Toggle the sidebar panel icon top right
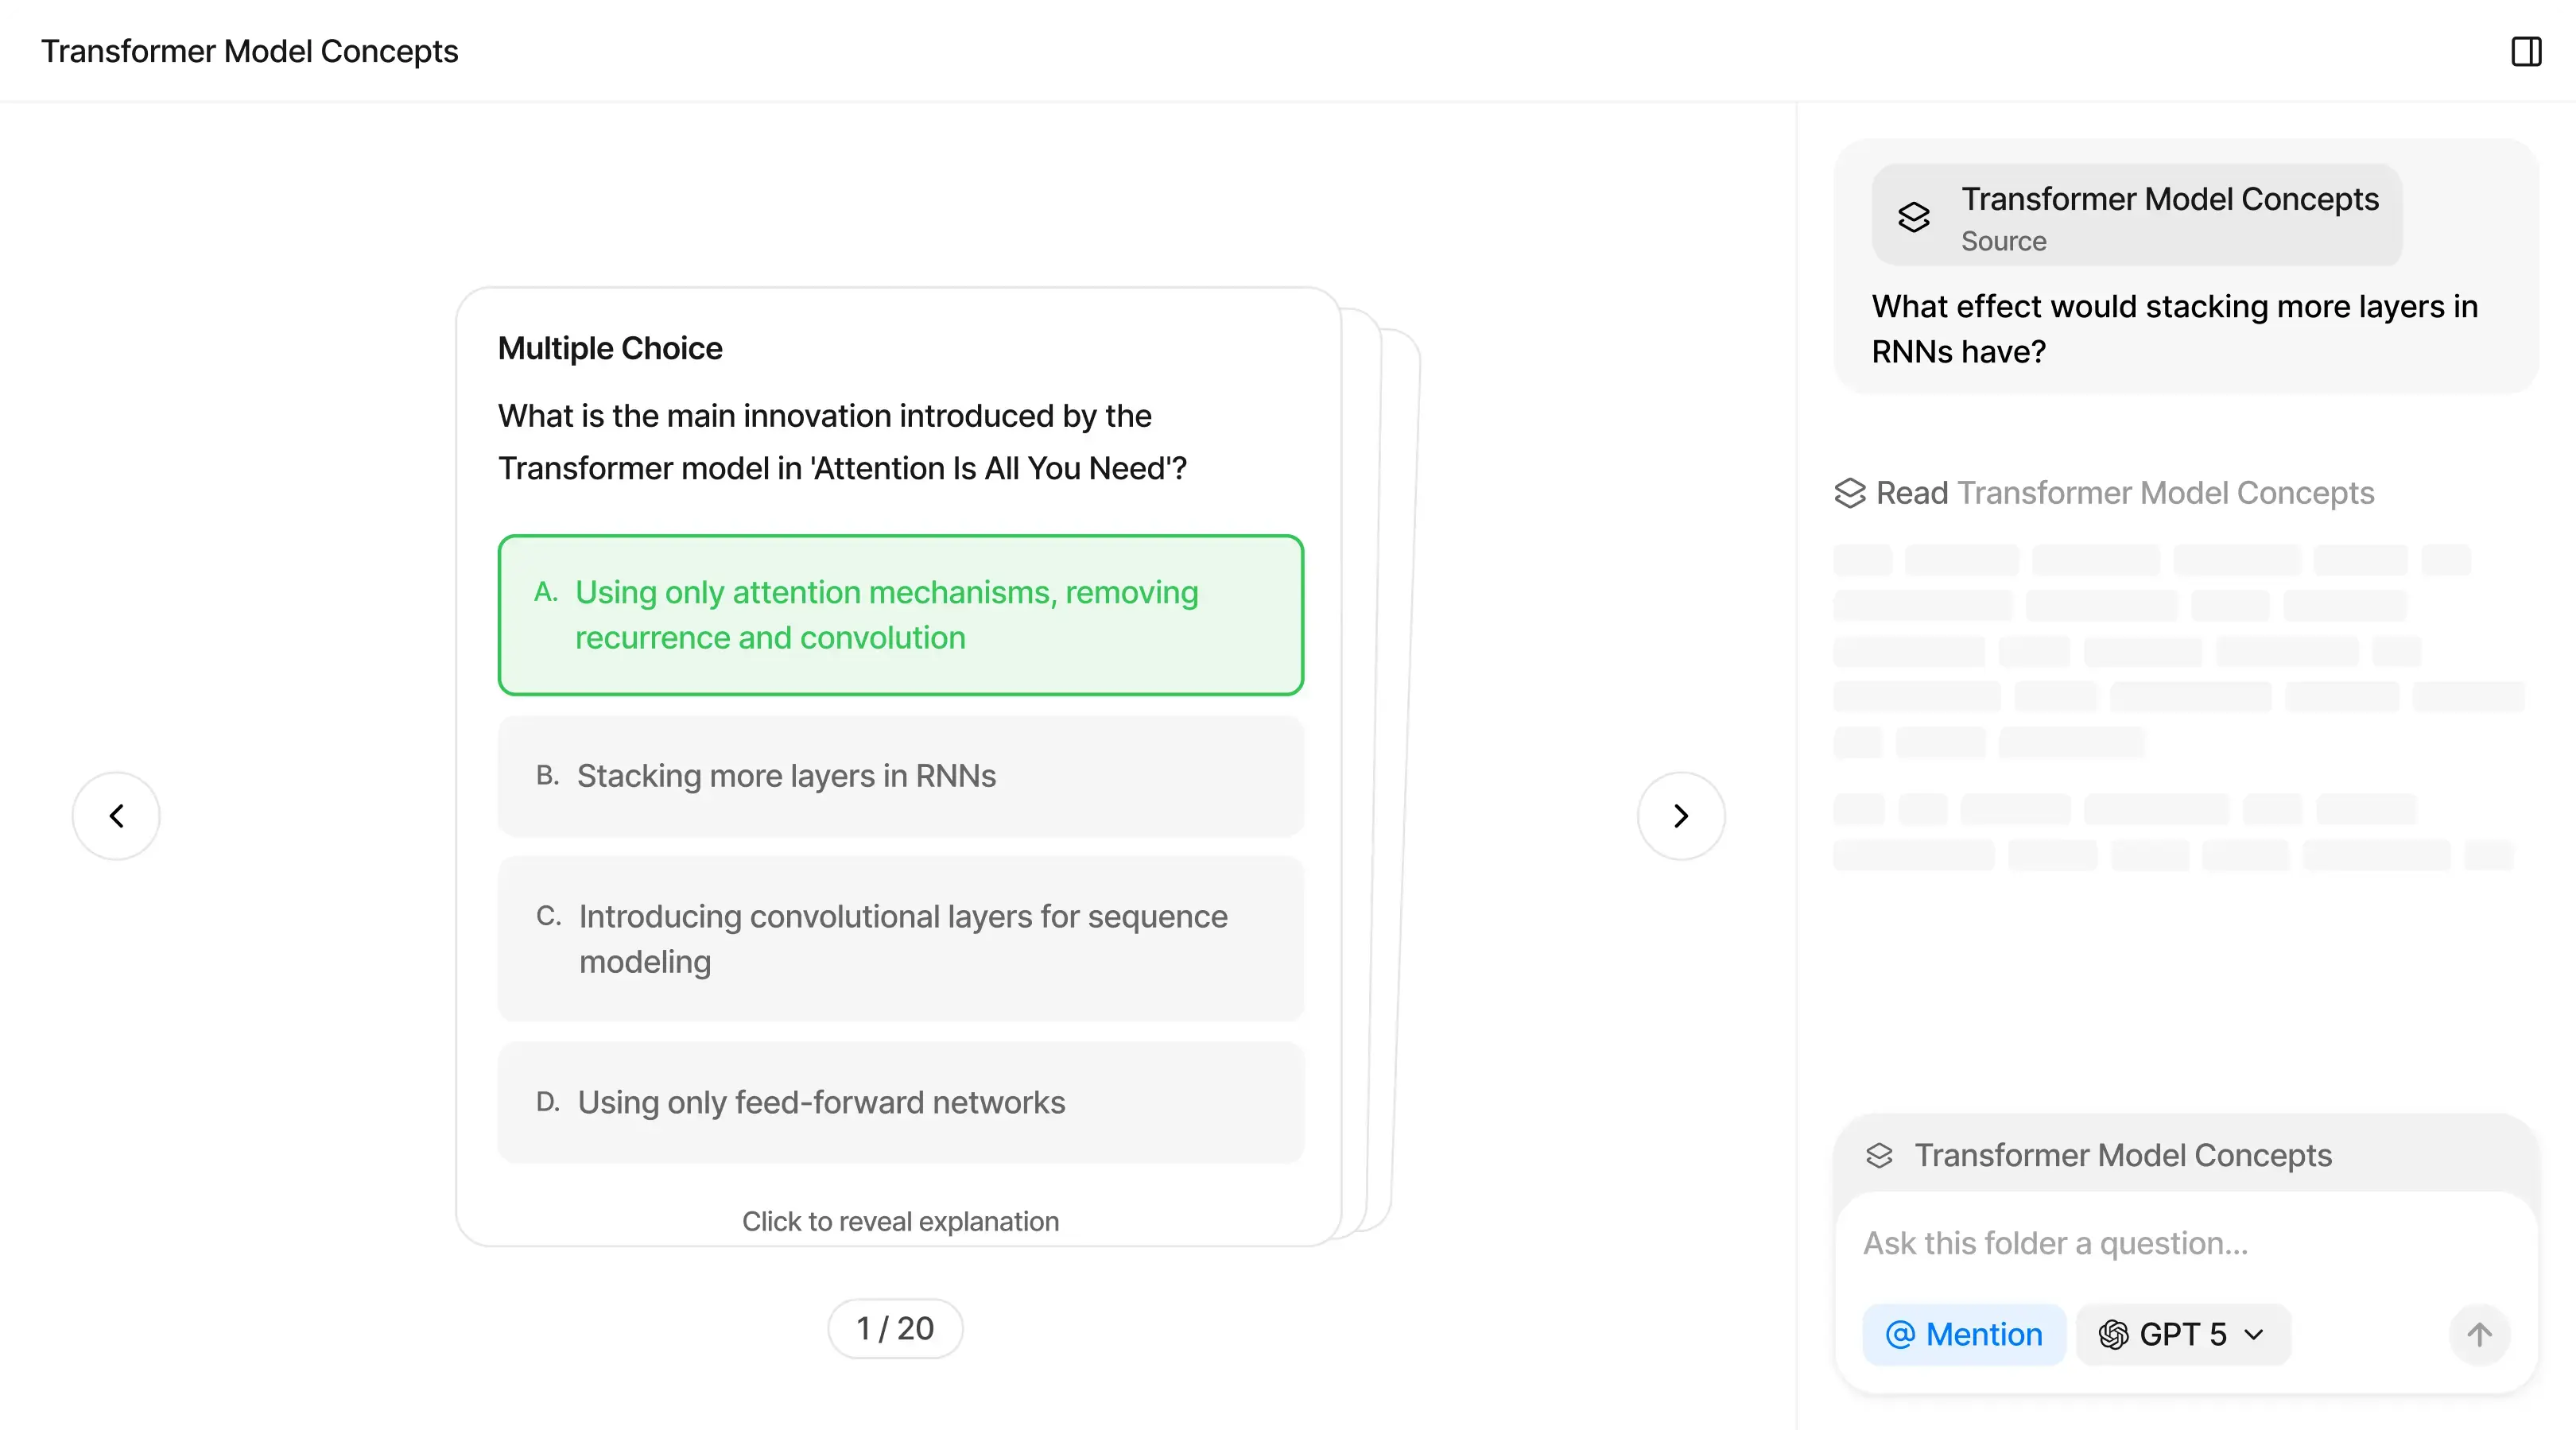Viewport: 2576px width, 1430px height. pyautogui.click(x=2525, y=52)
